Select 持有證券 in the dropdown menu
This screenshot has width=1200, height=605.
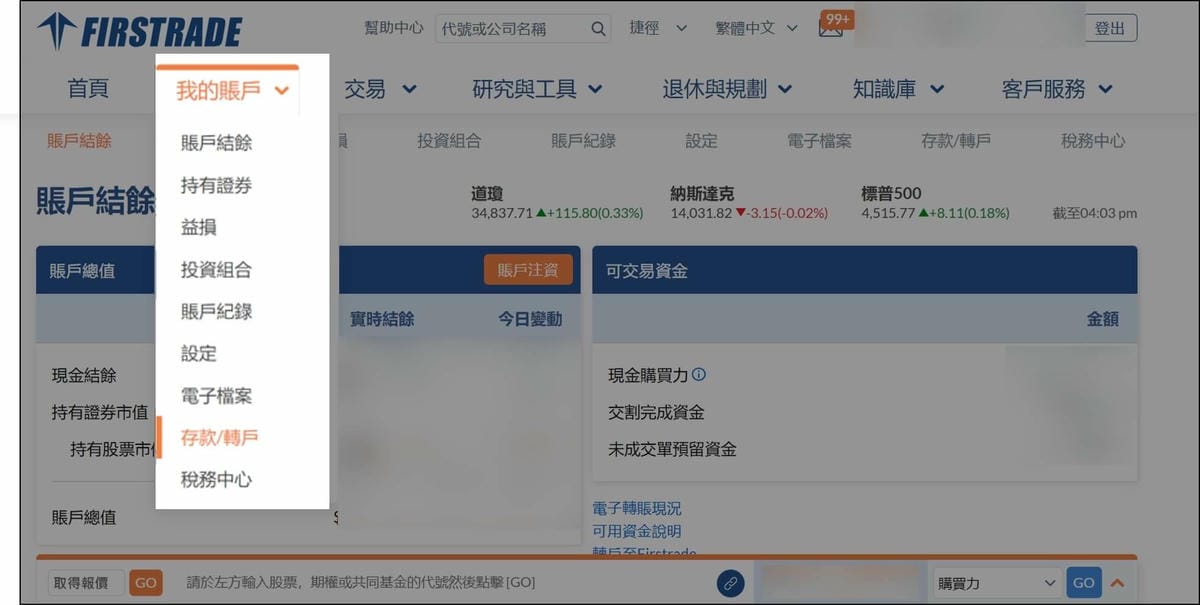click(216, 185)
